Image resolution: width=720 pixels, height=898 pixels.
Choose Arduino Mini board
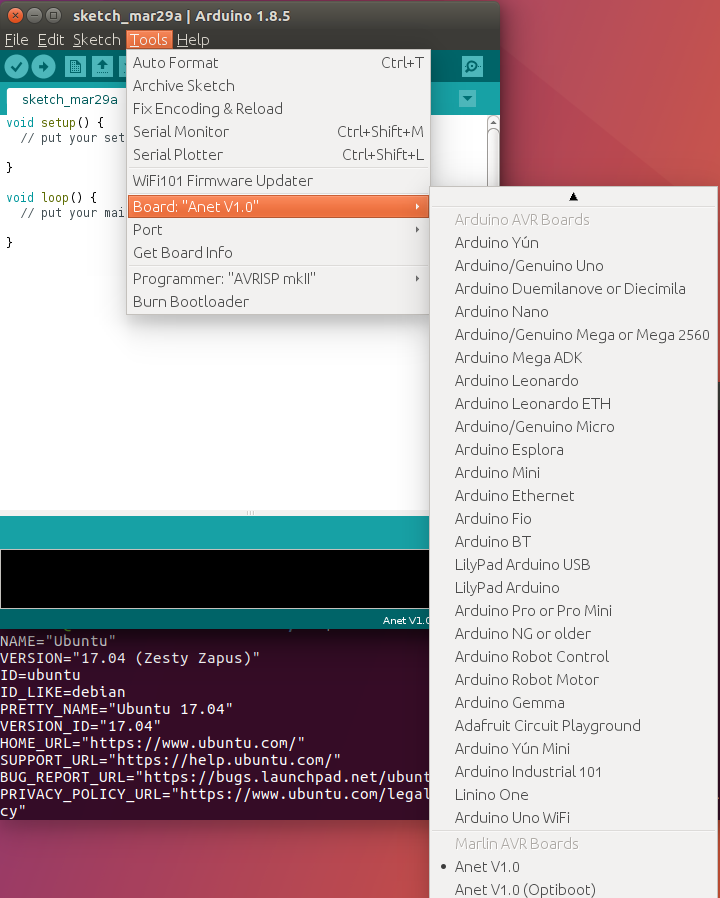coord(574,472)
